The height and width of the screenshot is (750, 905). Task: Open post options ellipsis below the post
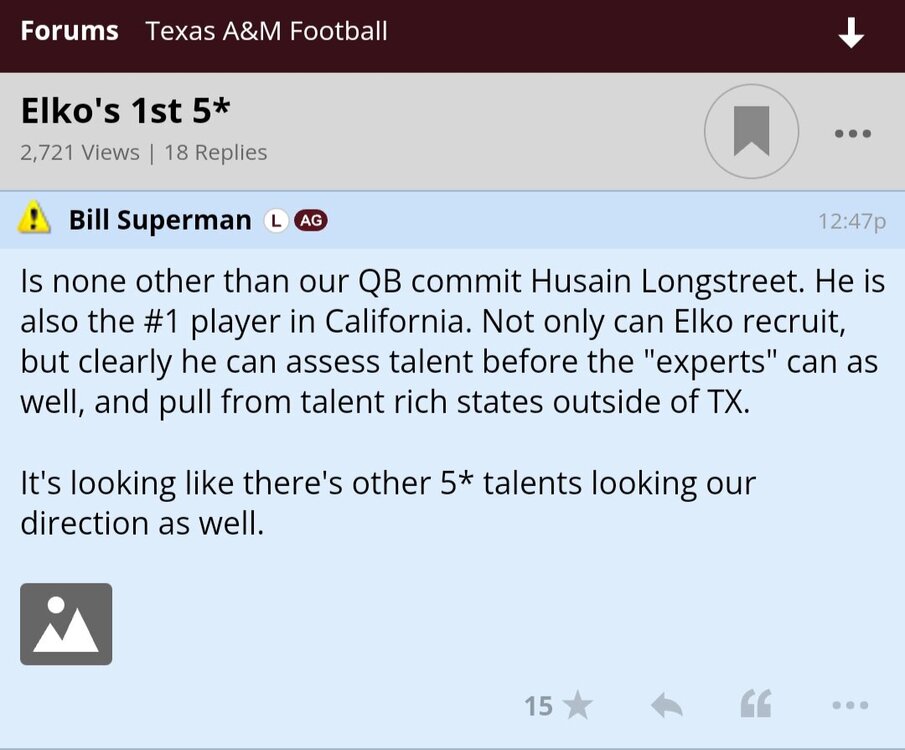850,706
